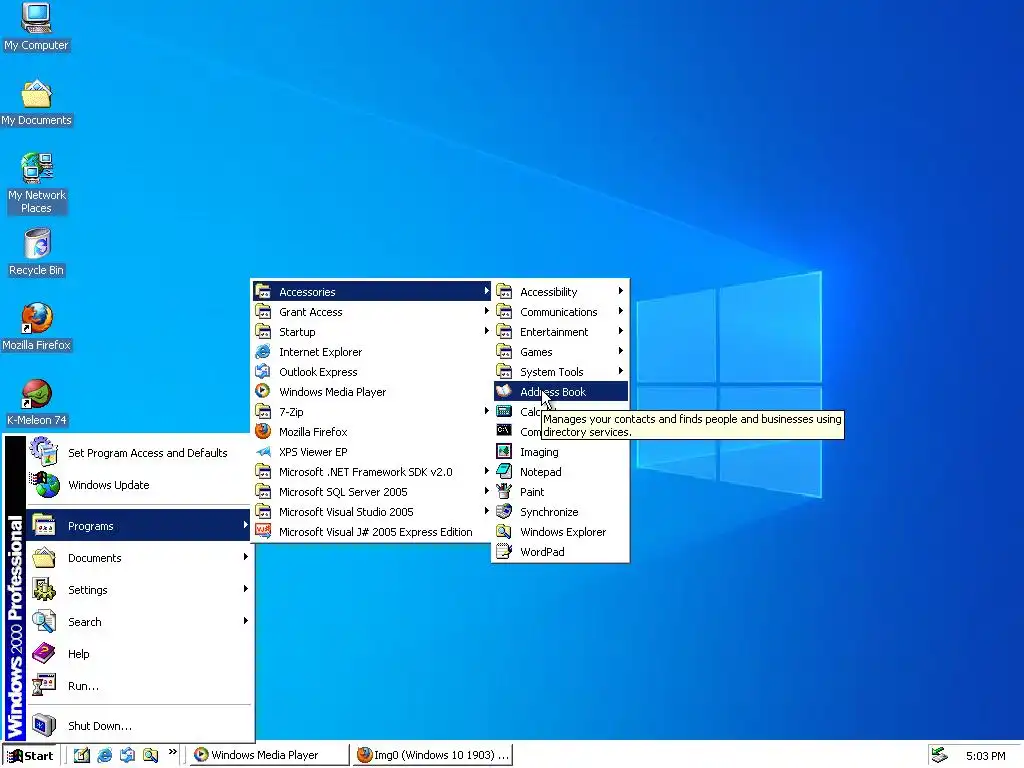Open Outlook Express from quick launch bar
The image size is (1024, 768).
127,755
